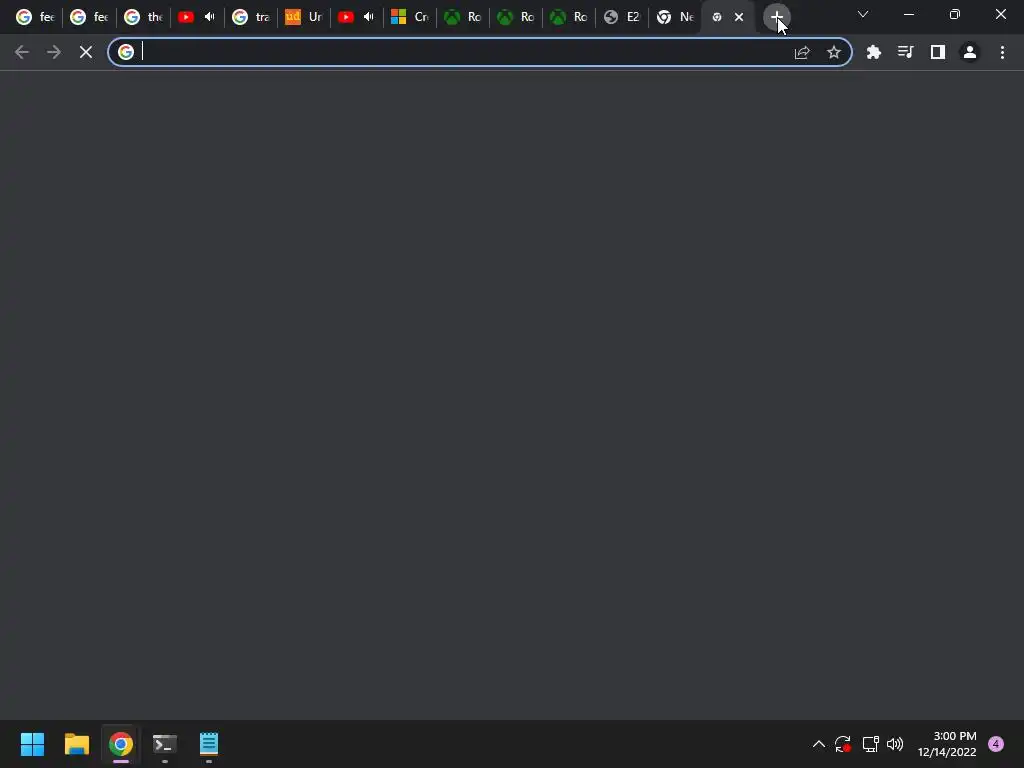Open File Explorer from taskbar
Screen dimensions: 1024x768
coord(76,744)
